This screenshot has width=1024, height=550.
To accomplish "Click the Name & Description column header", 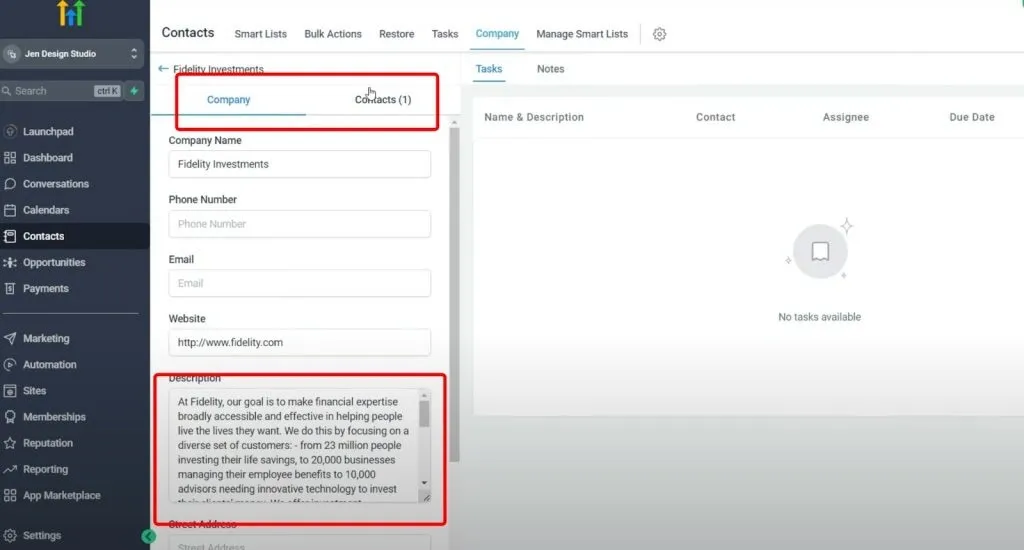I will click(x=534, y=117).
